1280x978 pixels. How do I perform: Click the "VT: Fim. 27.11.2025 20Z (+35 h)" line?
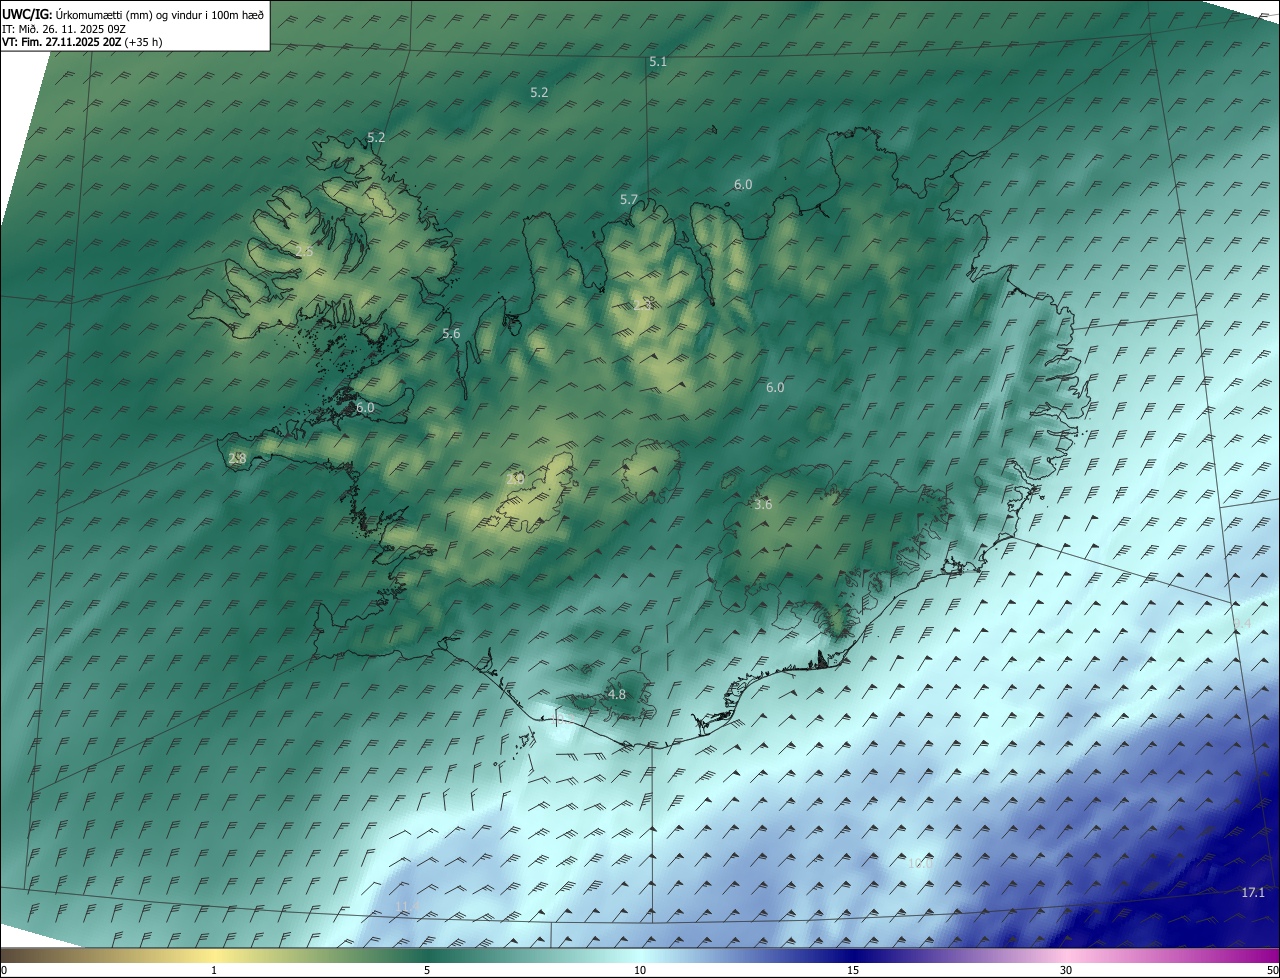coord(82,42)
